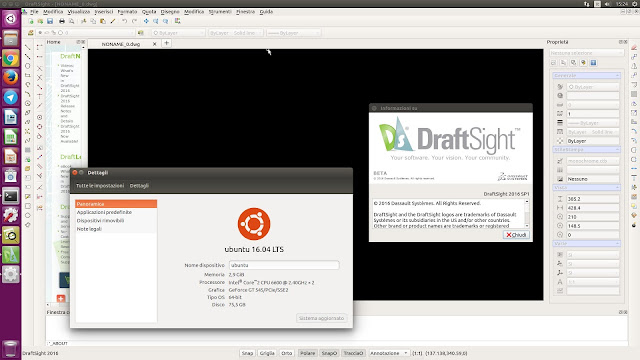Select Note legali in Dettagli sidebar
Viewport: 640px width, 360px height.
[89, 229]
